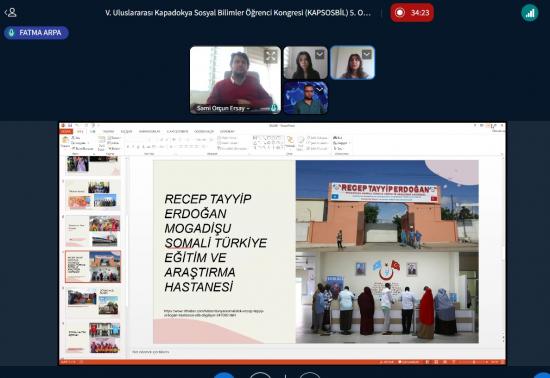Switch to Slide Sorter view icon
The image size is (550, 378).
436,362
